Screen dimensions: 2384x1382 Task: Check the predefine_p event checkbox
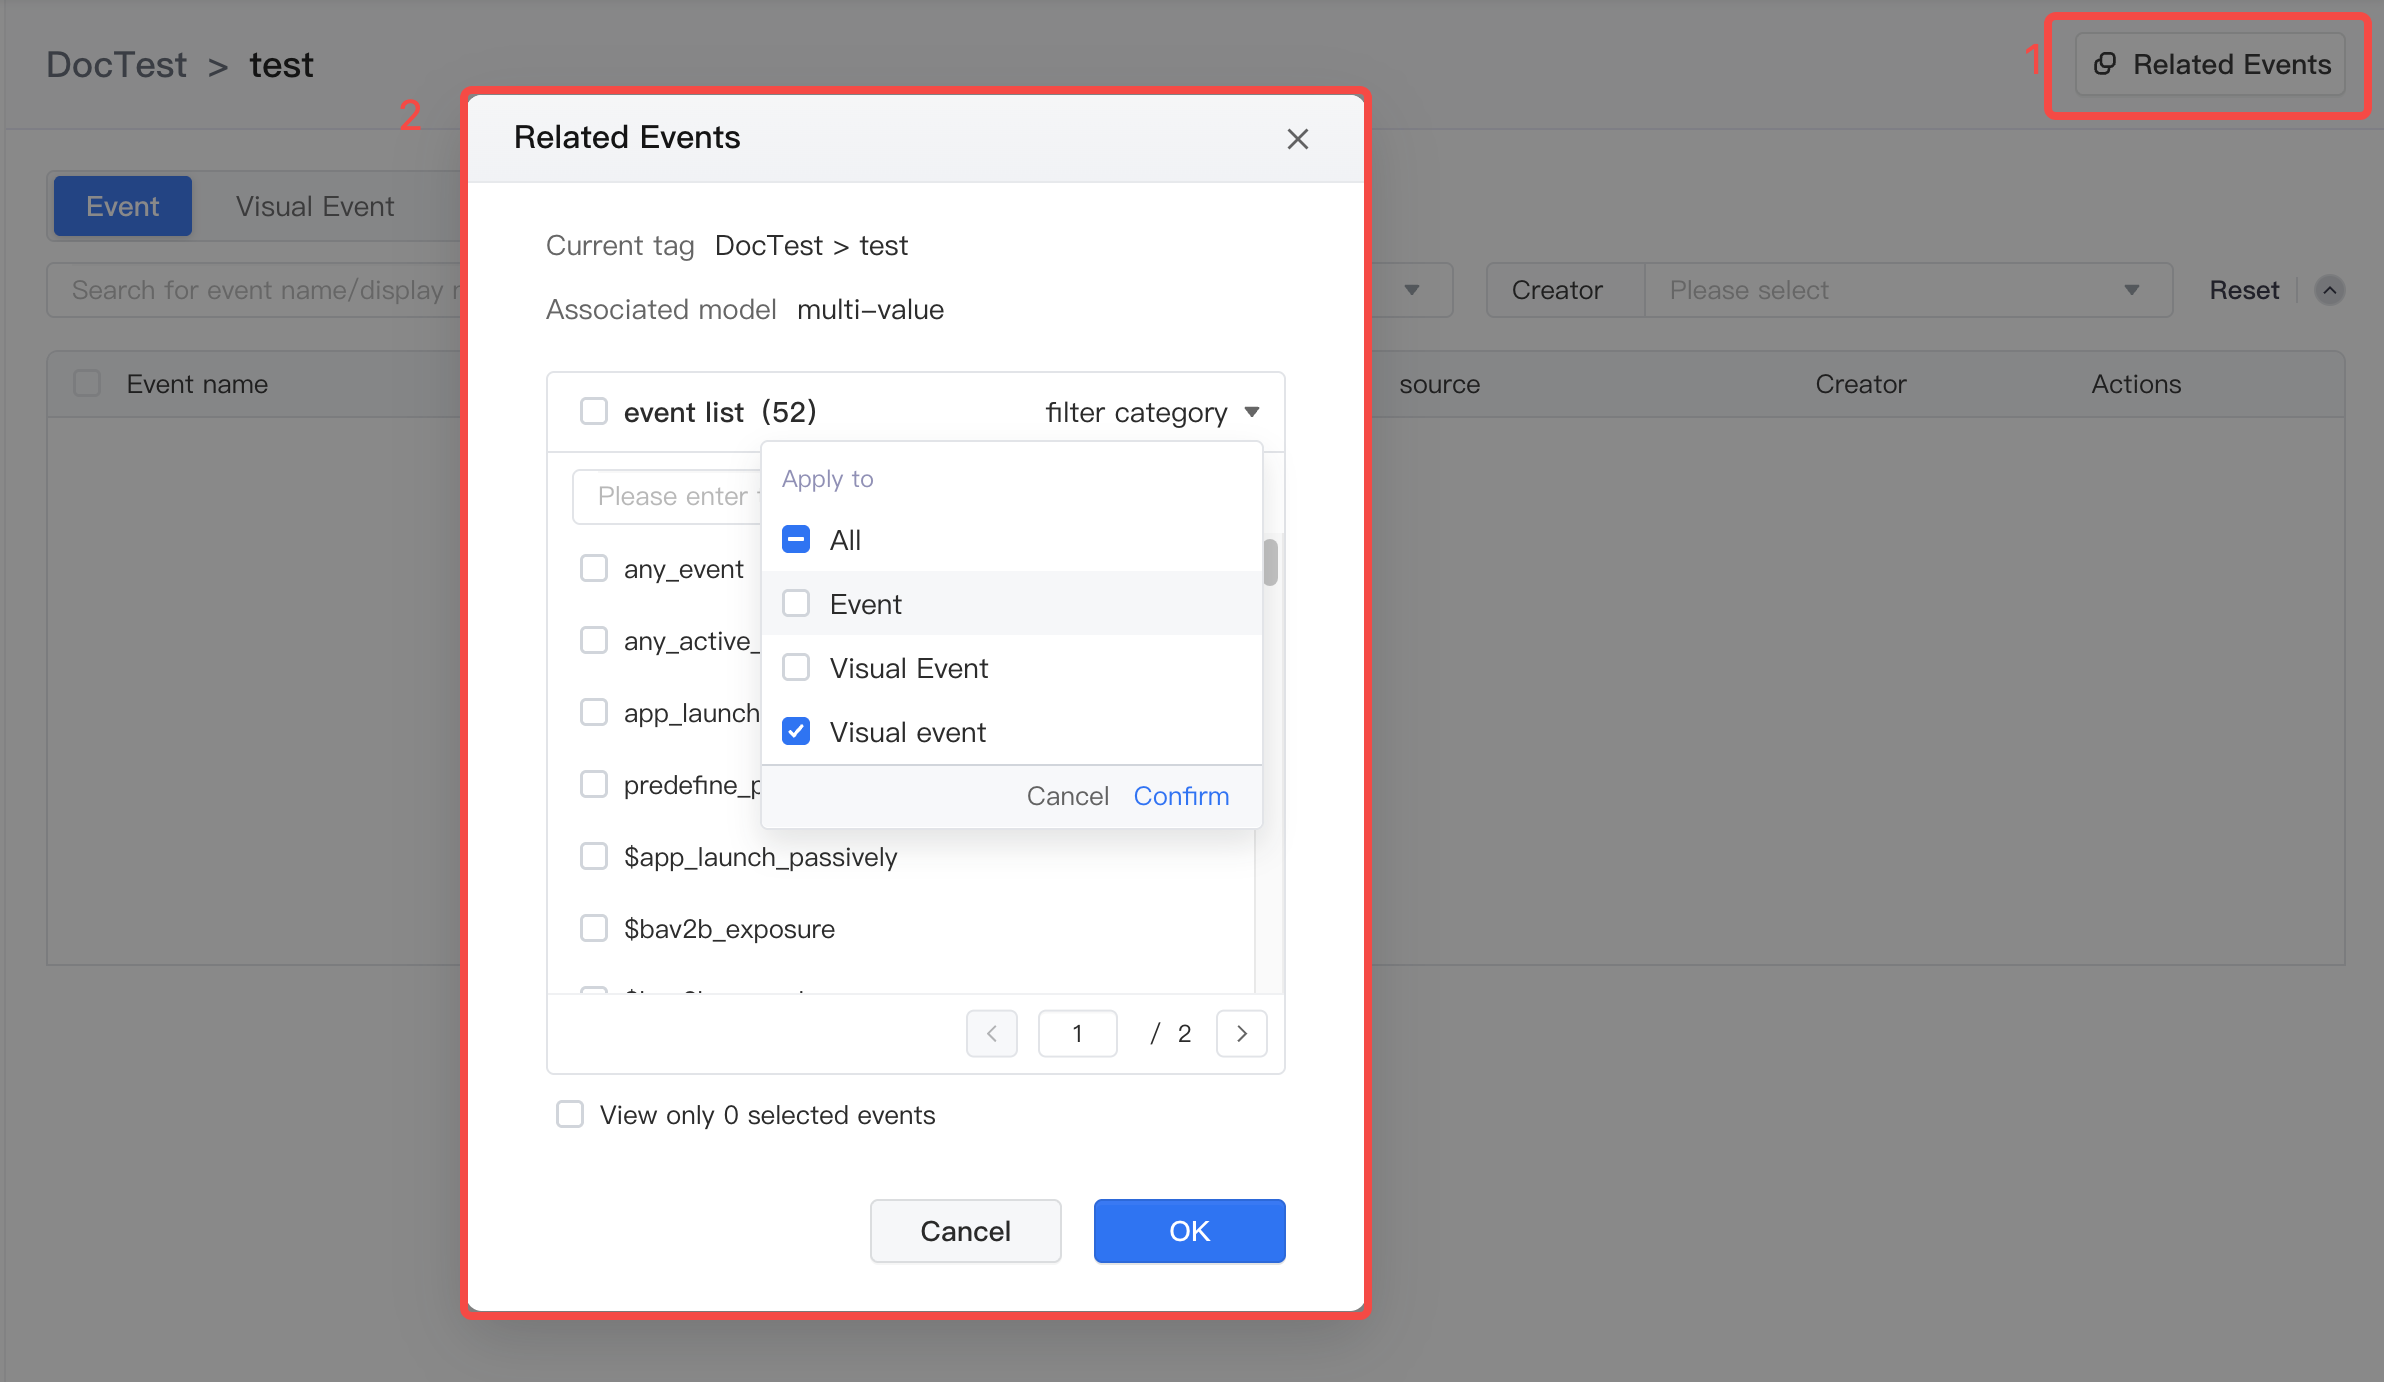(x=594, y=784)
